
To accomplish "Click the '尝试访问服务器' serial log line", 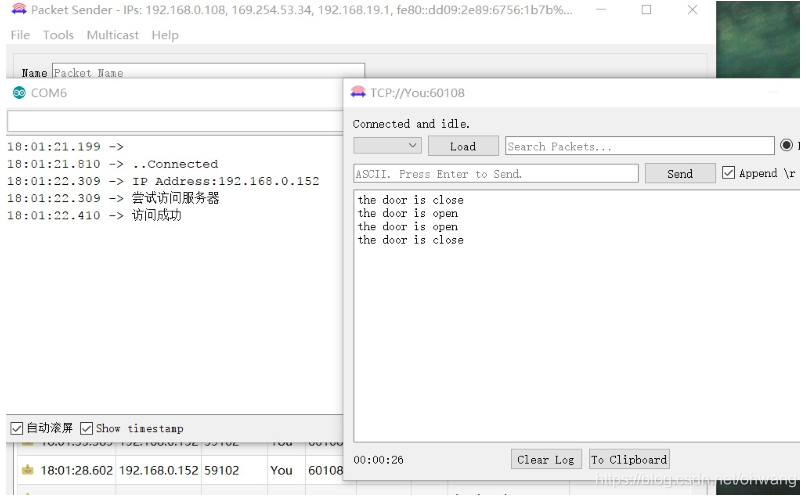I will tap(175, 198).
